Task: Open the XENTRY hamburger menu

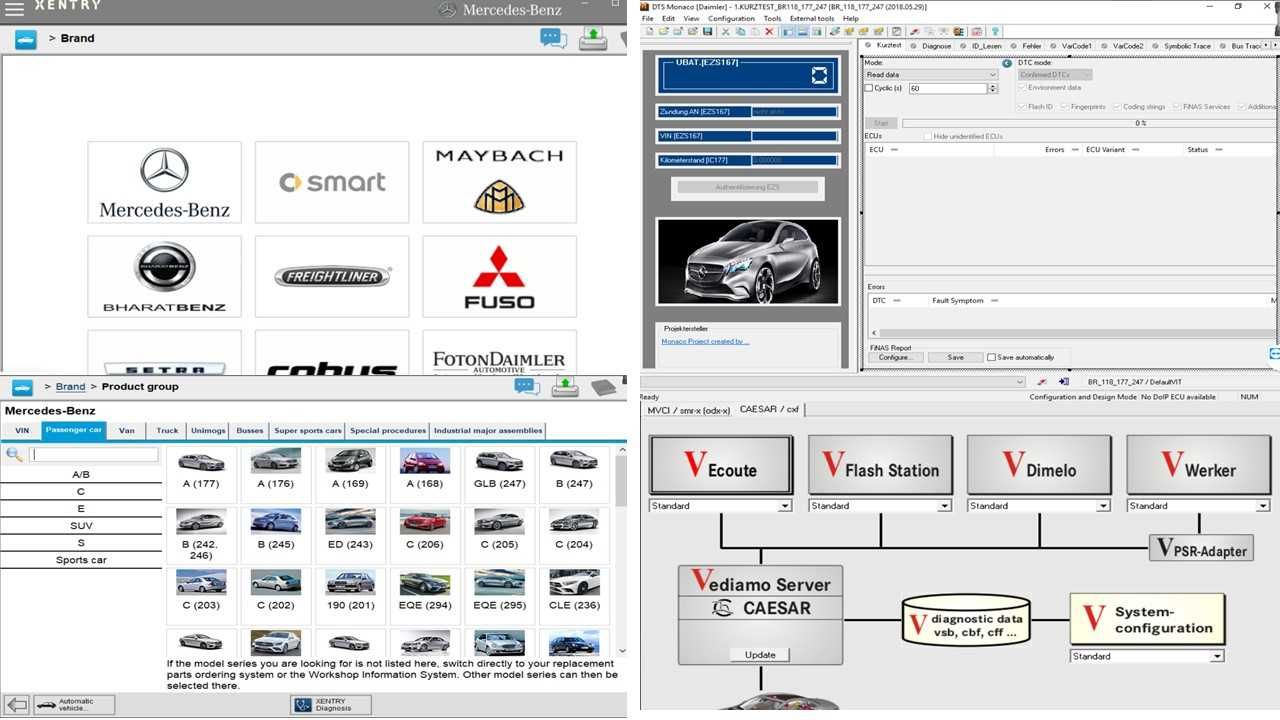Action: pyautogui.click(x=14, y=8)
